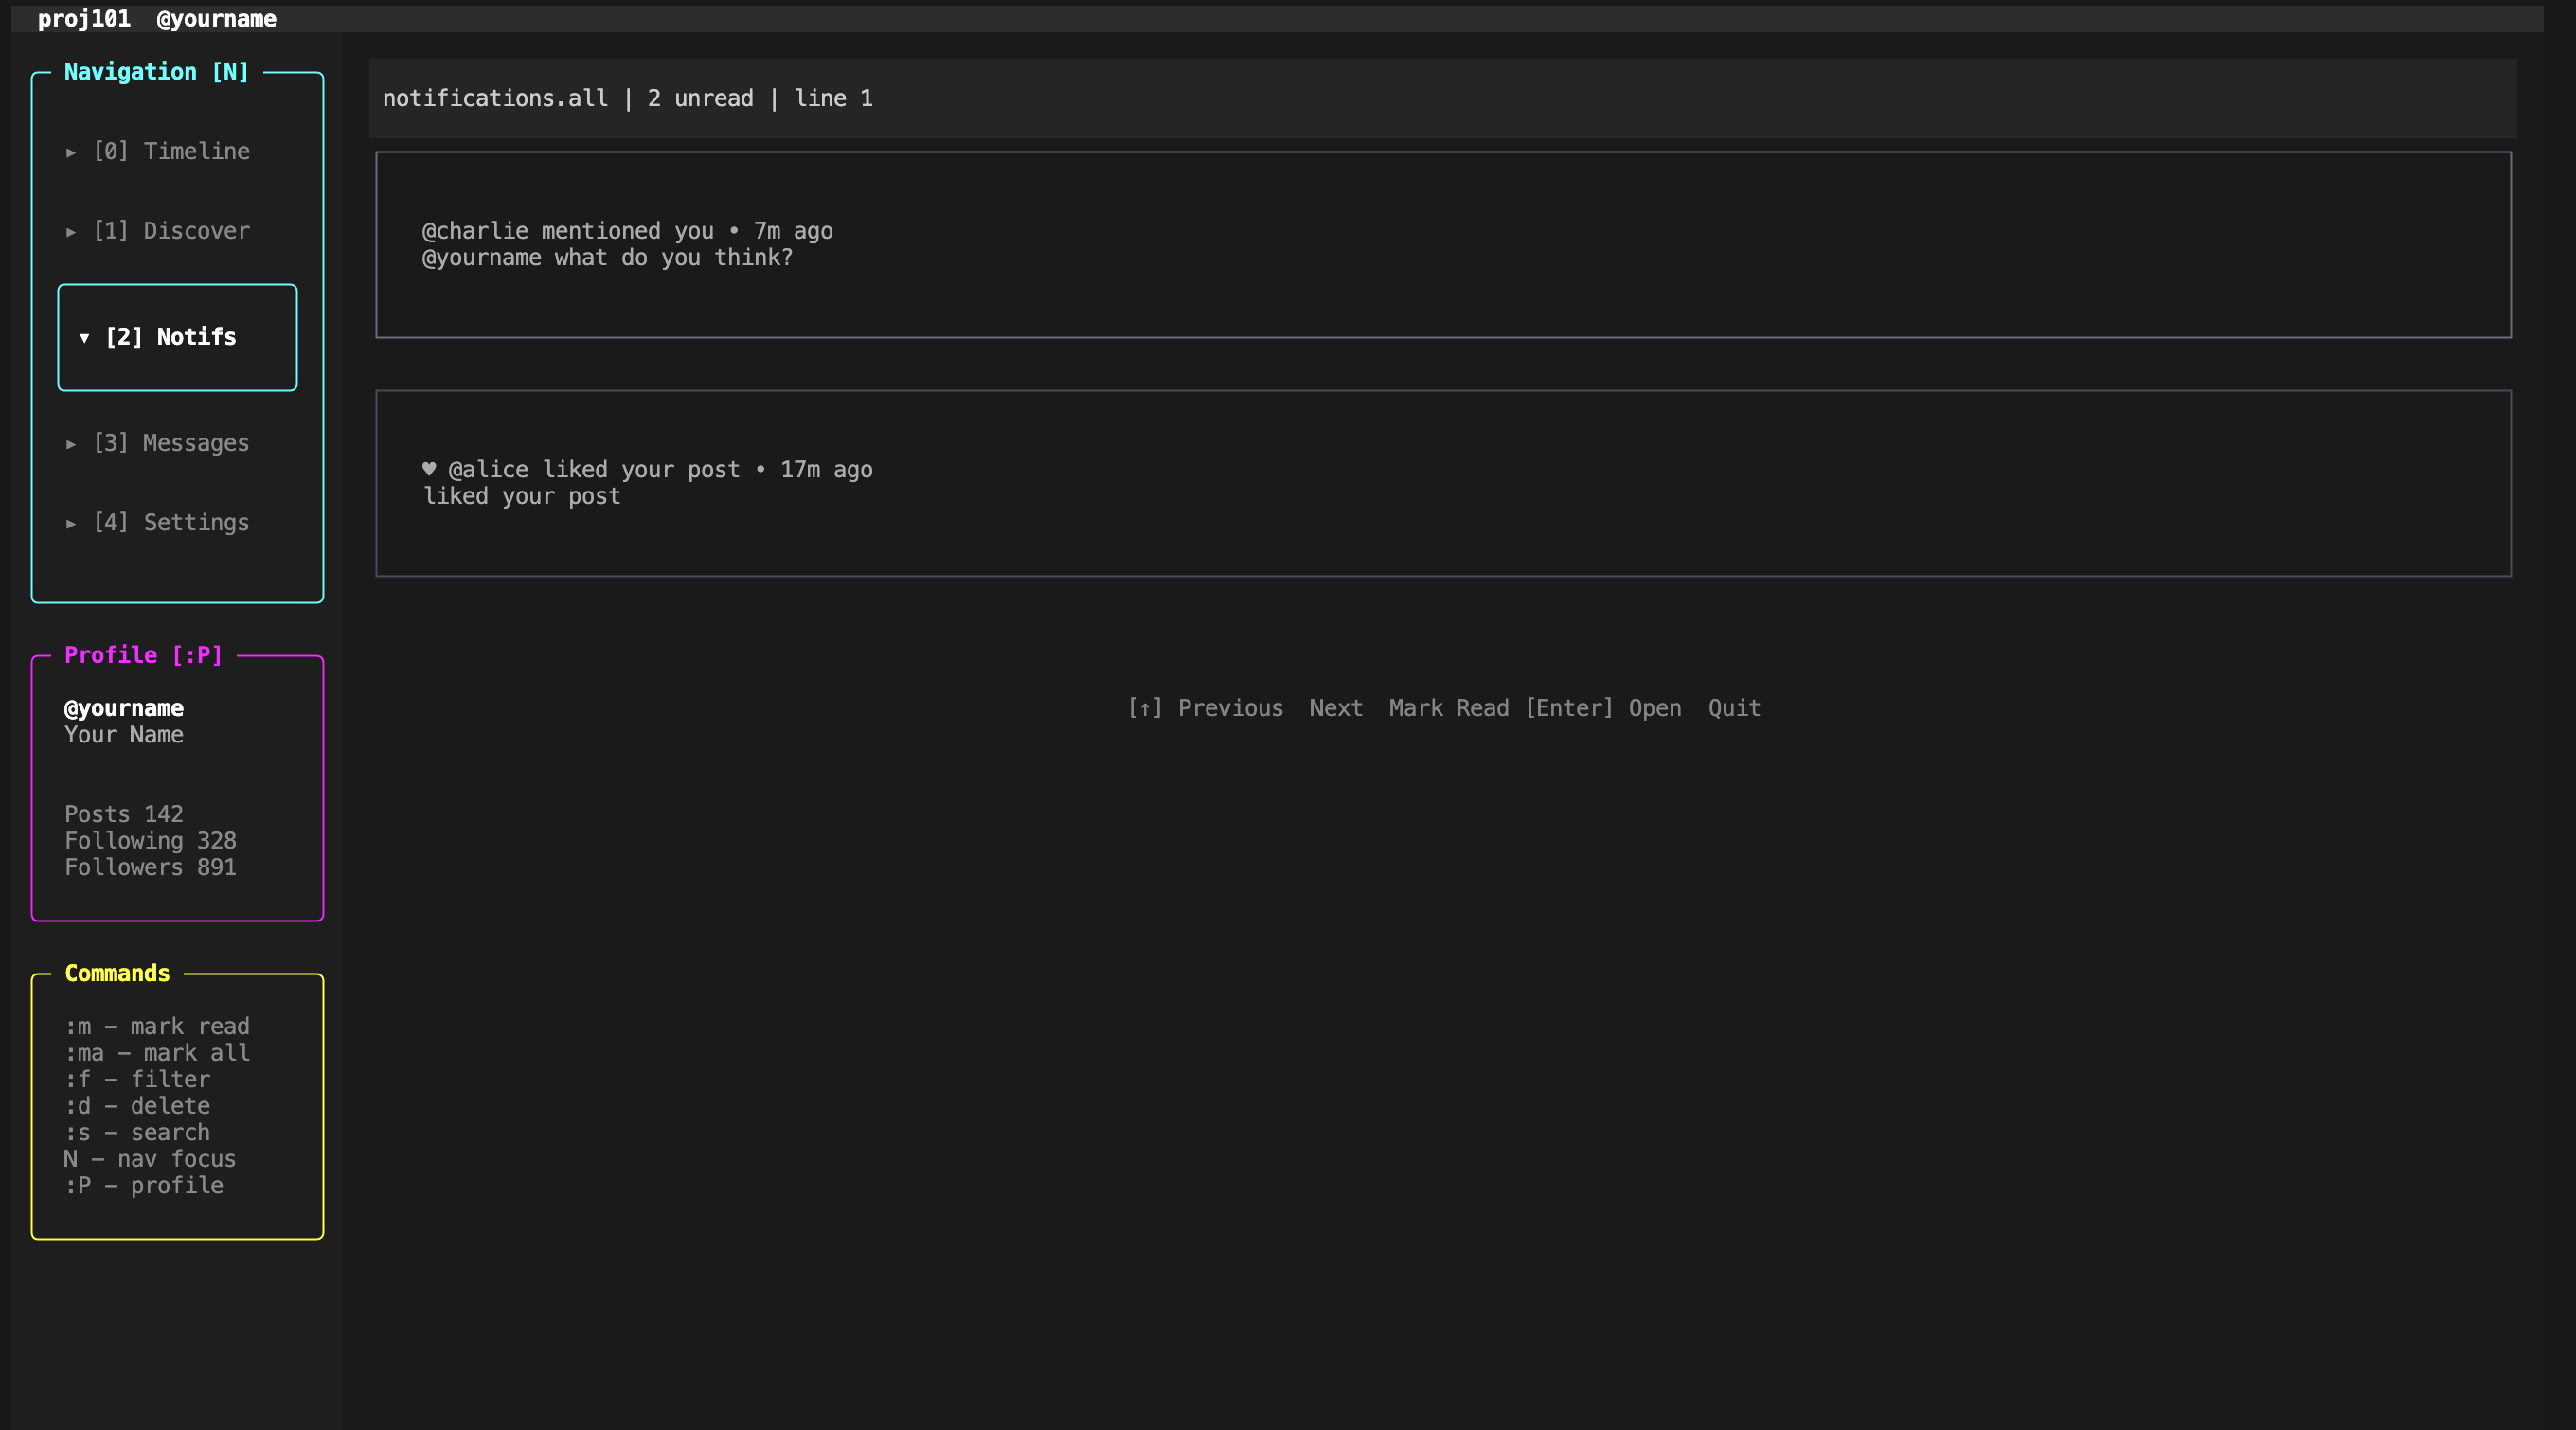Click the arrow beside Discover
Screen dimensions: 2576x1430
pyautogui.click(x=71, y=232)
